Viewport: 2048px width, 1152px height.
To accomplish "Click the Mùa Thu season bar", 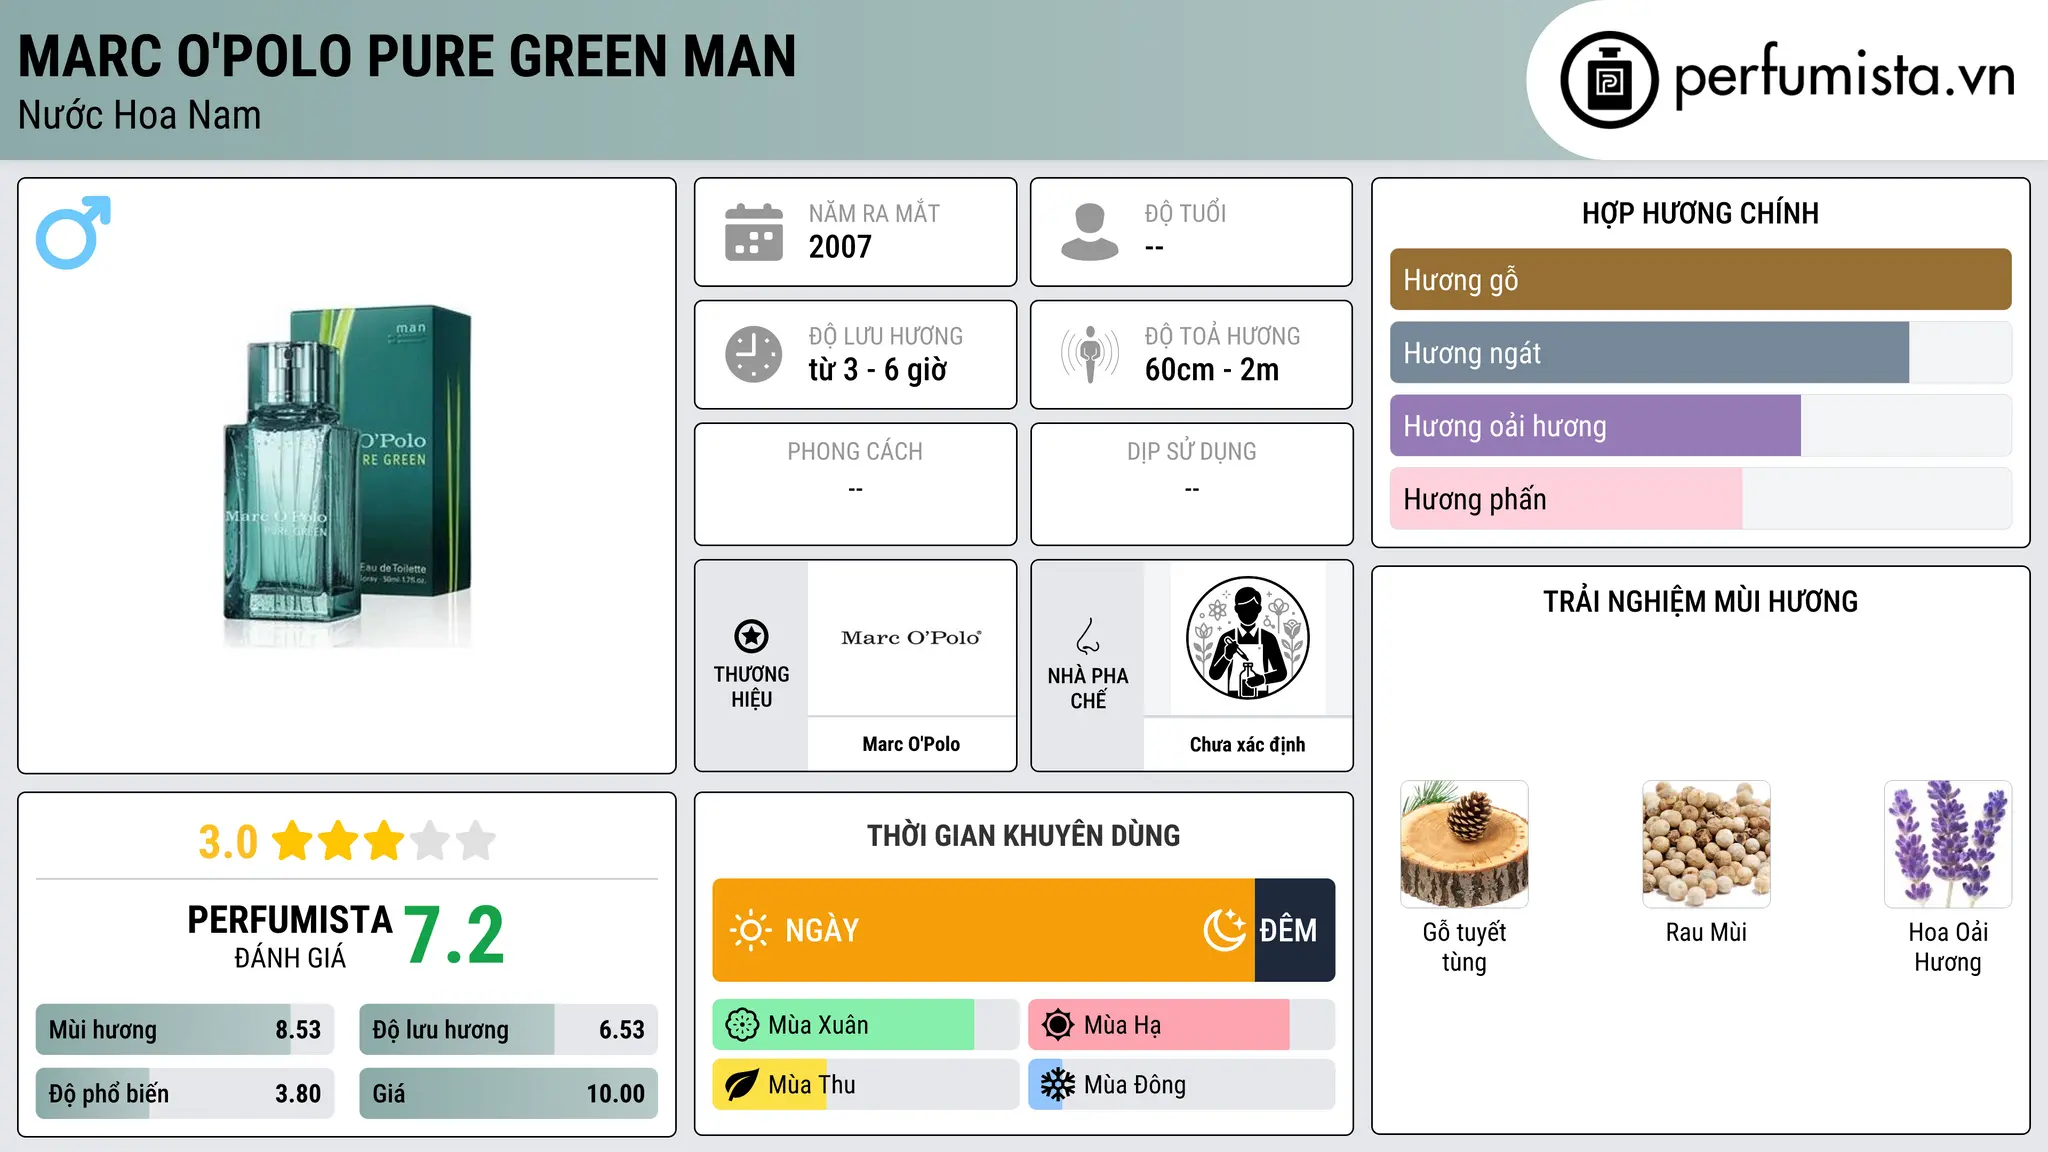I will pyautogui.click(x=866, y=1085).
